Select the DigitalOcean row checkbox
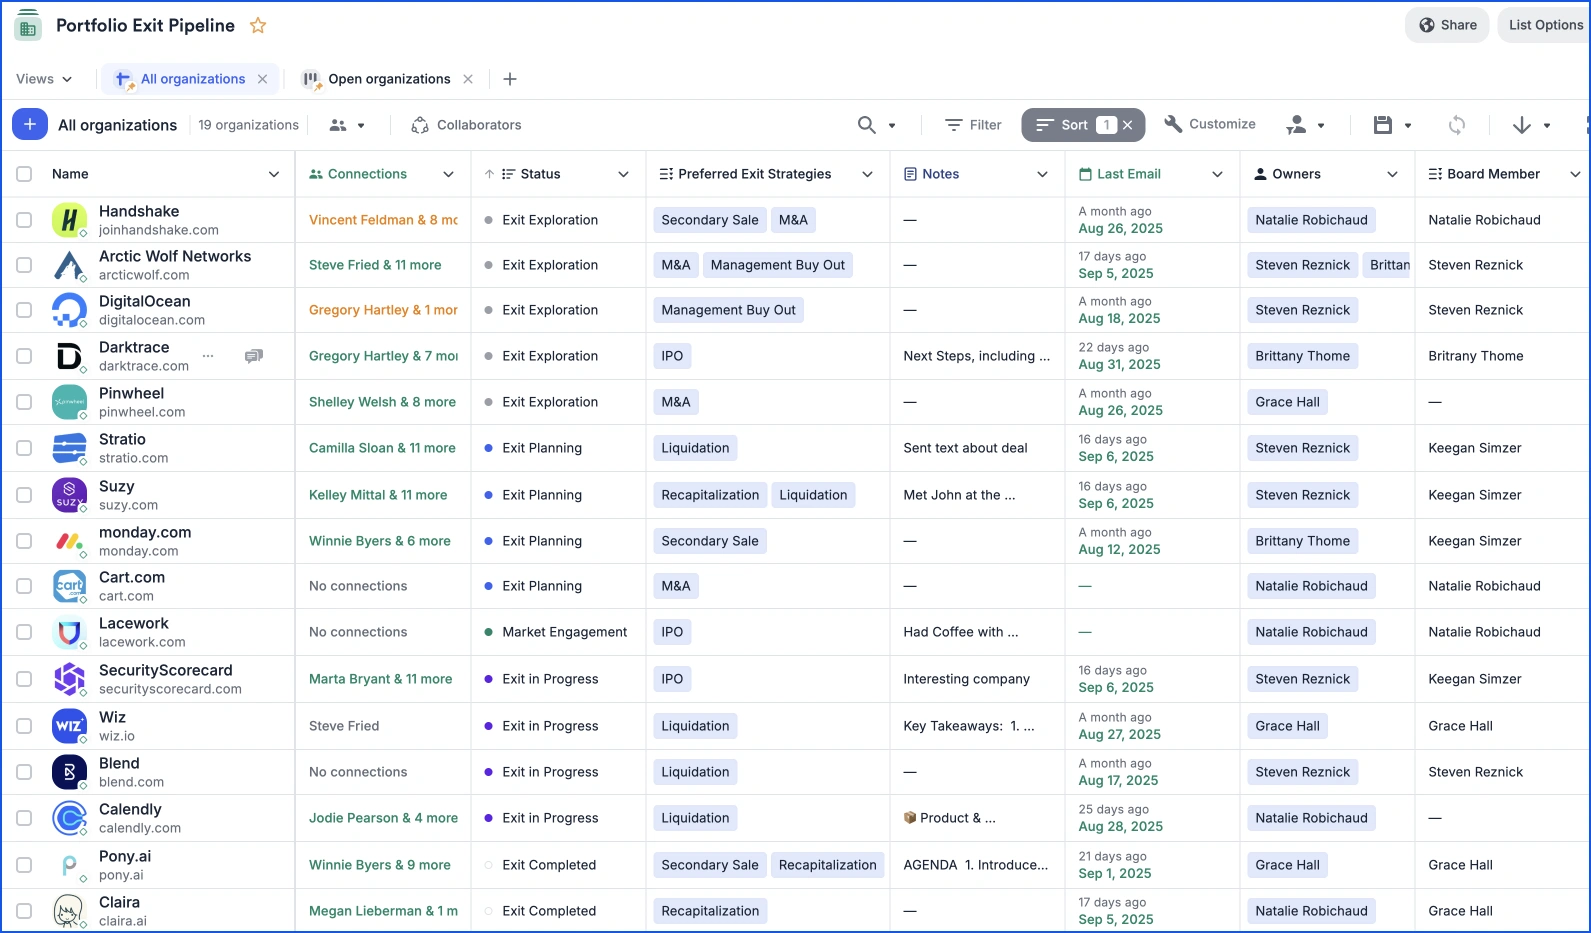The width and height of the screenshot is (1591, 933). pos(24,310)
